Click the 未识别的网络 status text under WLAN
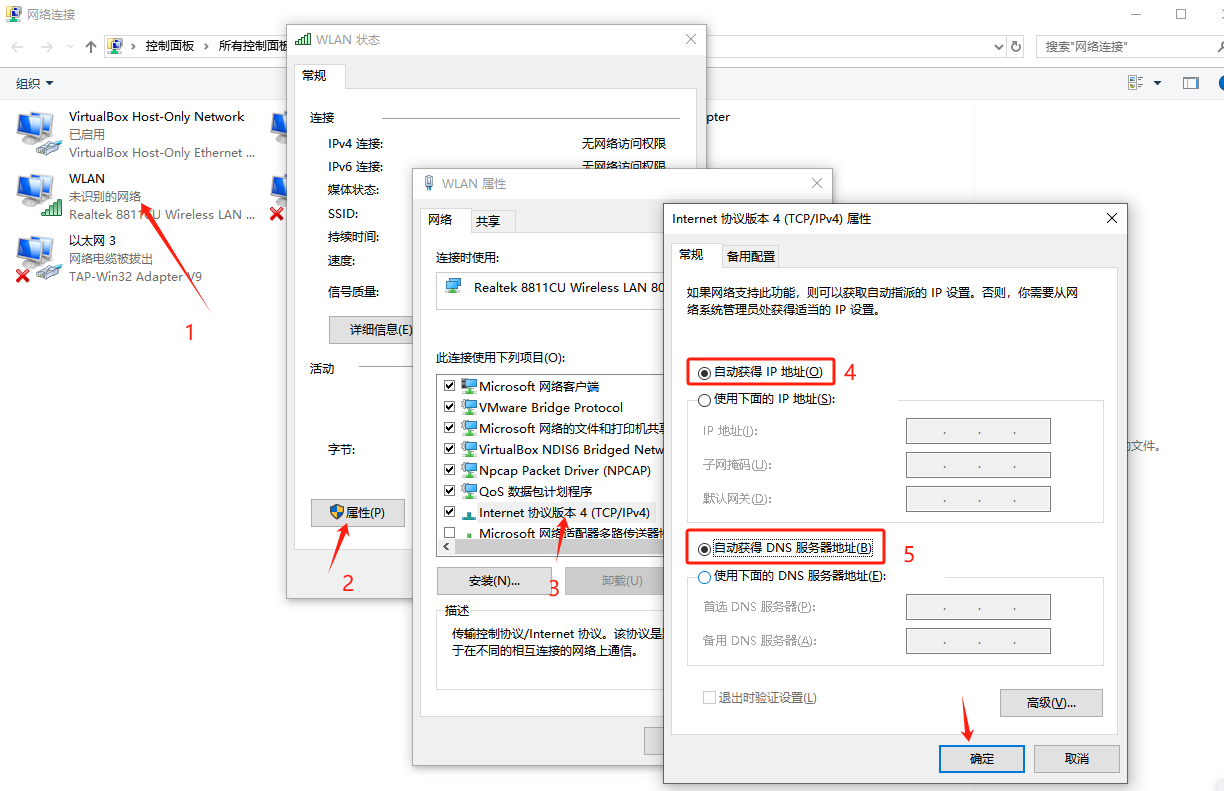The image size is (1224, 791). pos(105,196)
